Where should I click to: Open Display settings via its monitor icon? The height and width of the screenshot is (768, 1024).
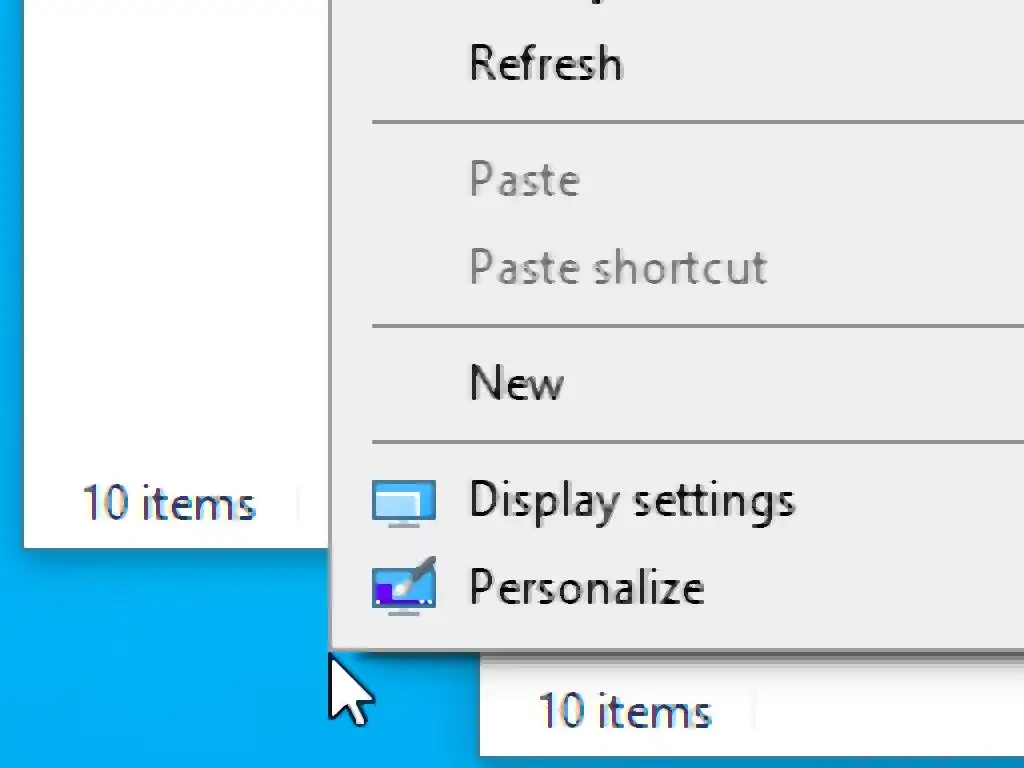(x=403, y=502)
